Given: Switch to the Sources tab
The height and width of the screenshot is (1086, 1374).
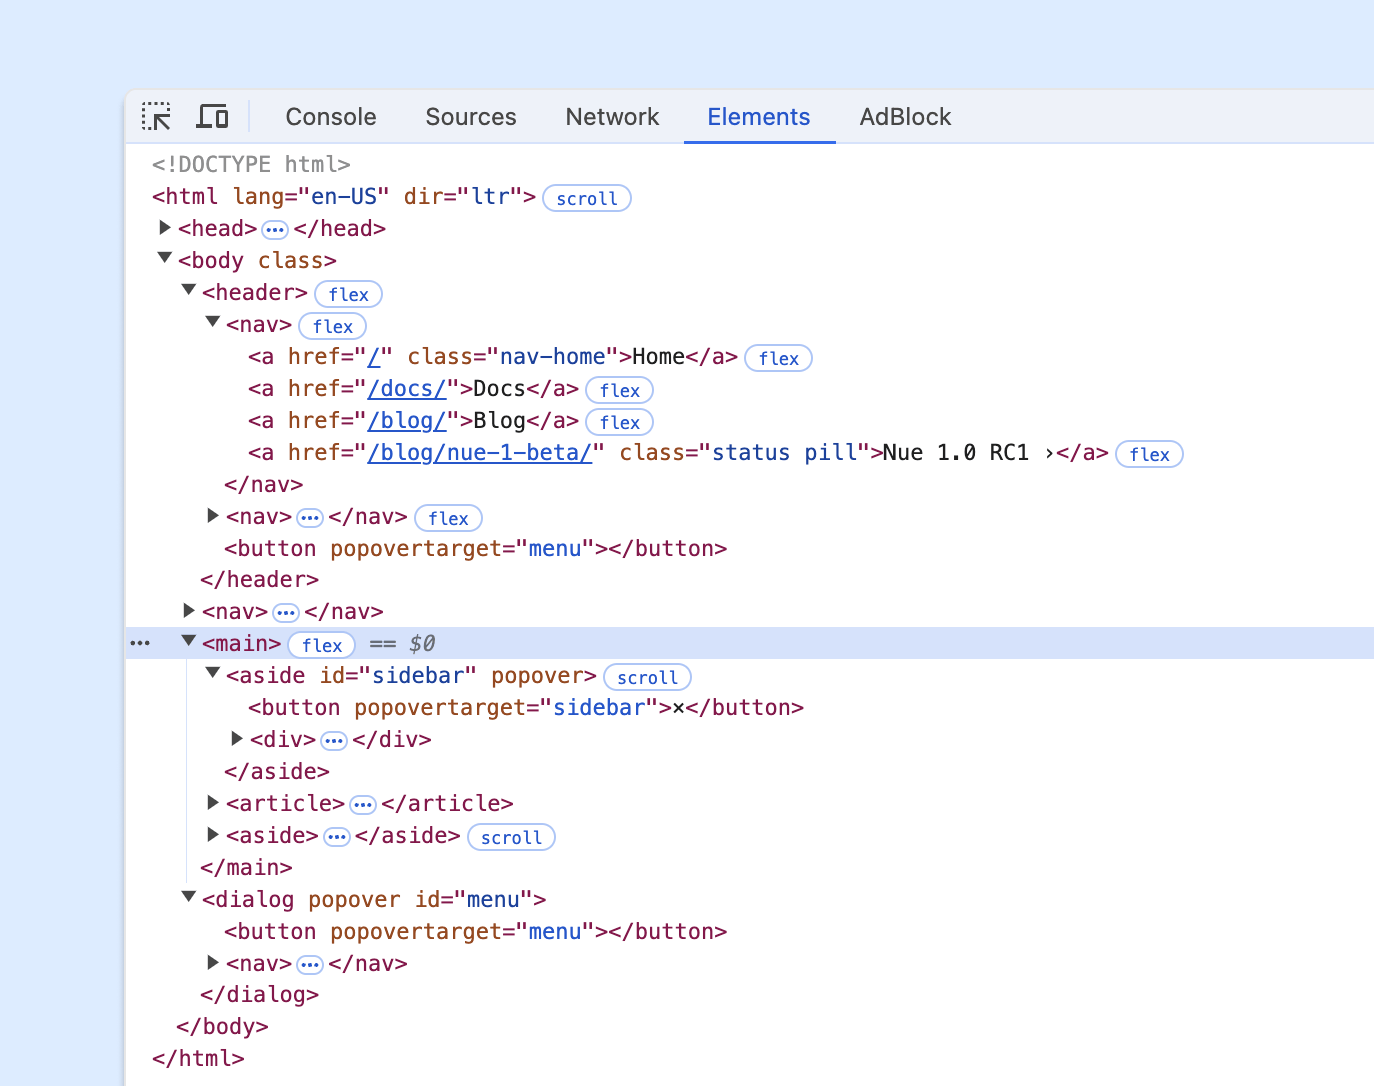Looking at the screenshot, I should click(x=471, y=117).
